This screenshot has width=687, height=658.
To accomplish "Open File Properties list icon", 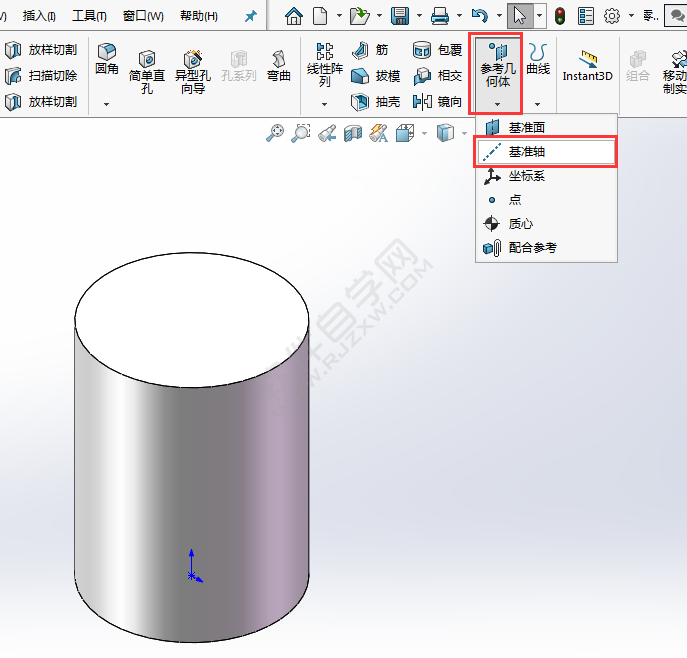I will pyautogui.click(x=586, y=16).
